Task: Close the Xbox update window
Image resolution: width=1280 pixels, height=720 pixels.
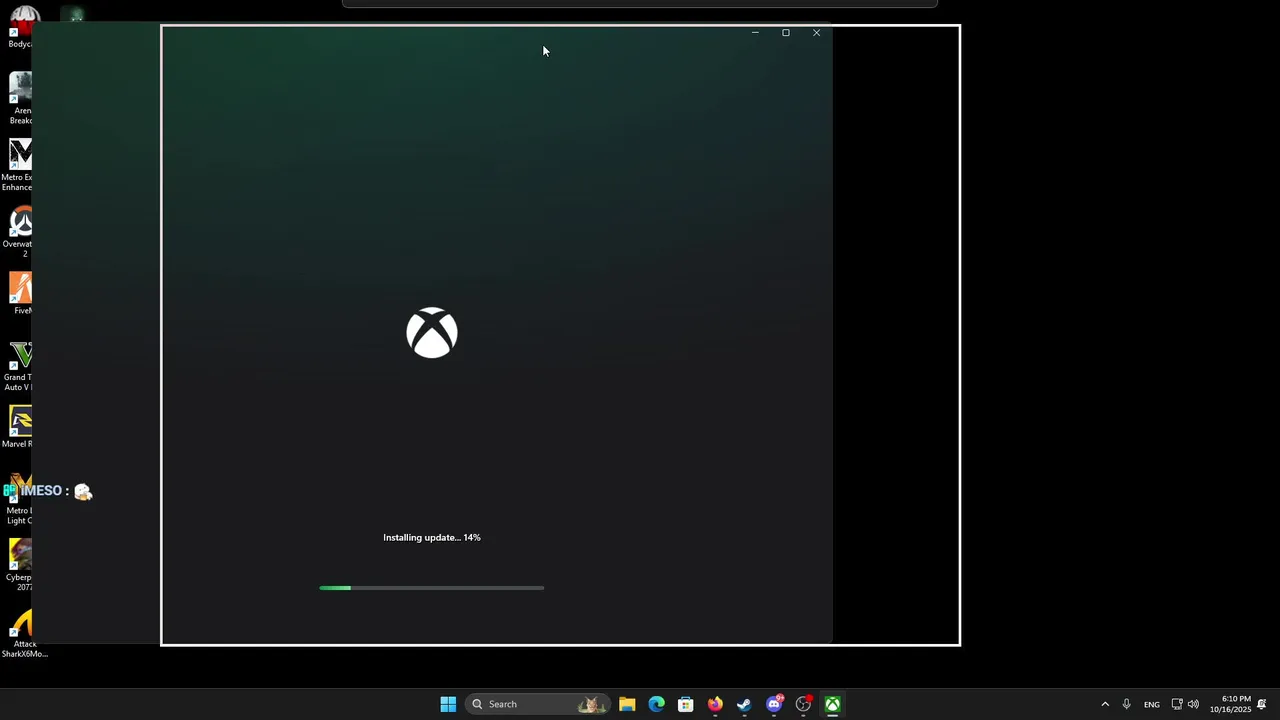Action: click(x=816, y=33)
